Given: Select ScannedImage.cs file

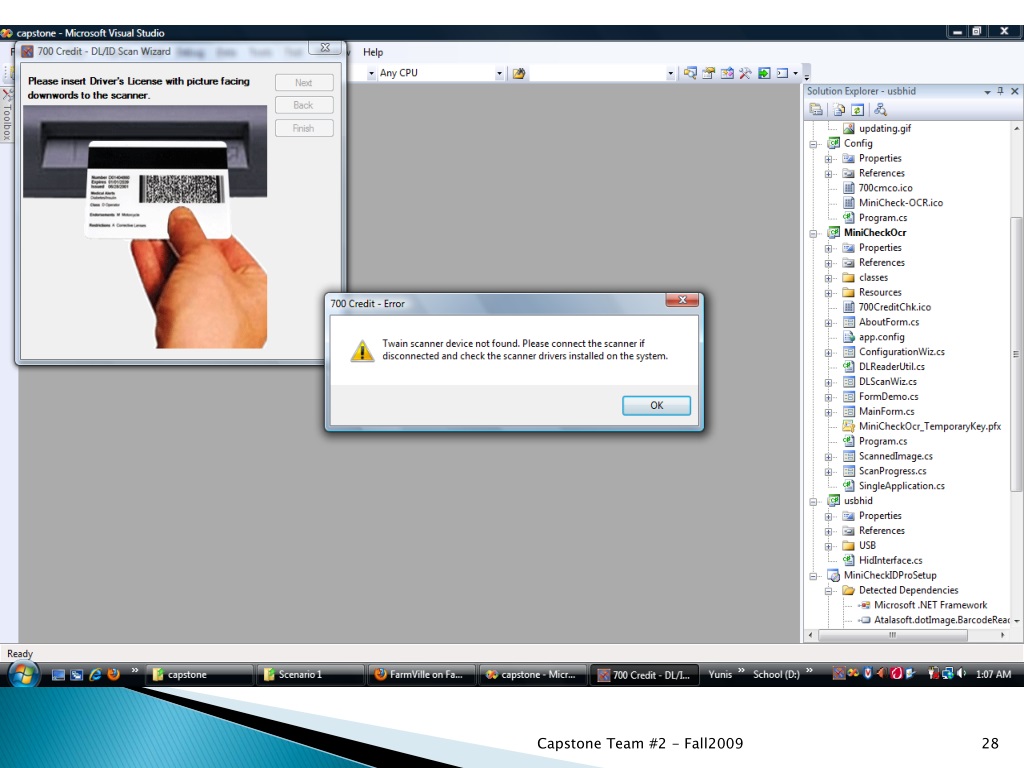Looking at the screenshot, I should 895,456.
